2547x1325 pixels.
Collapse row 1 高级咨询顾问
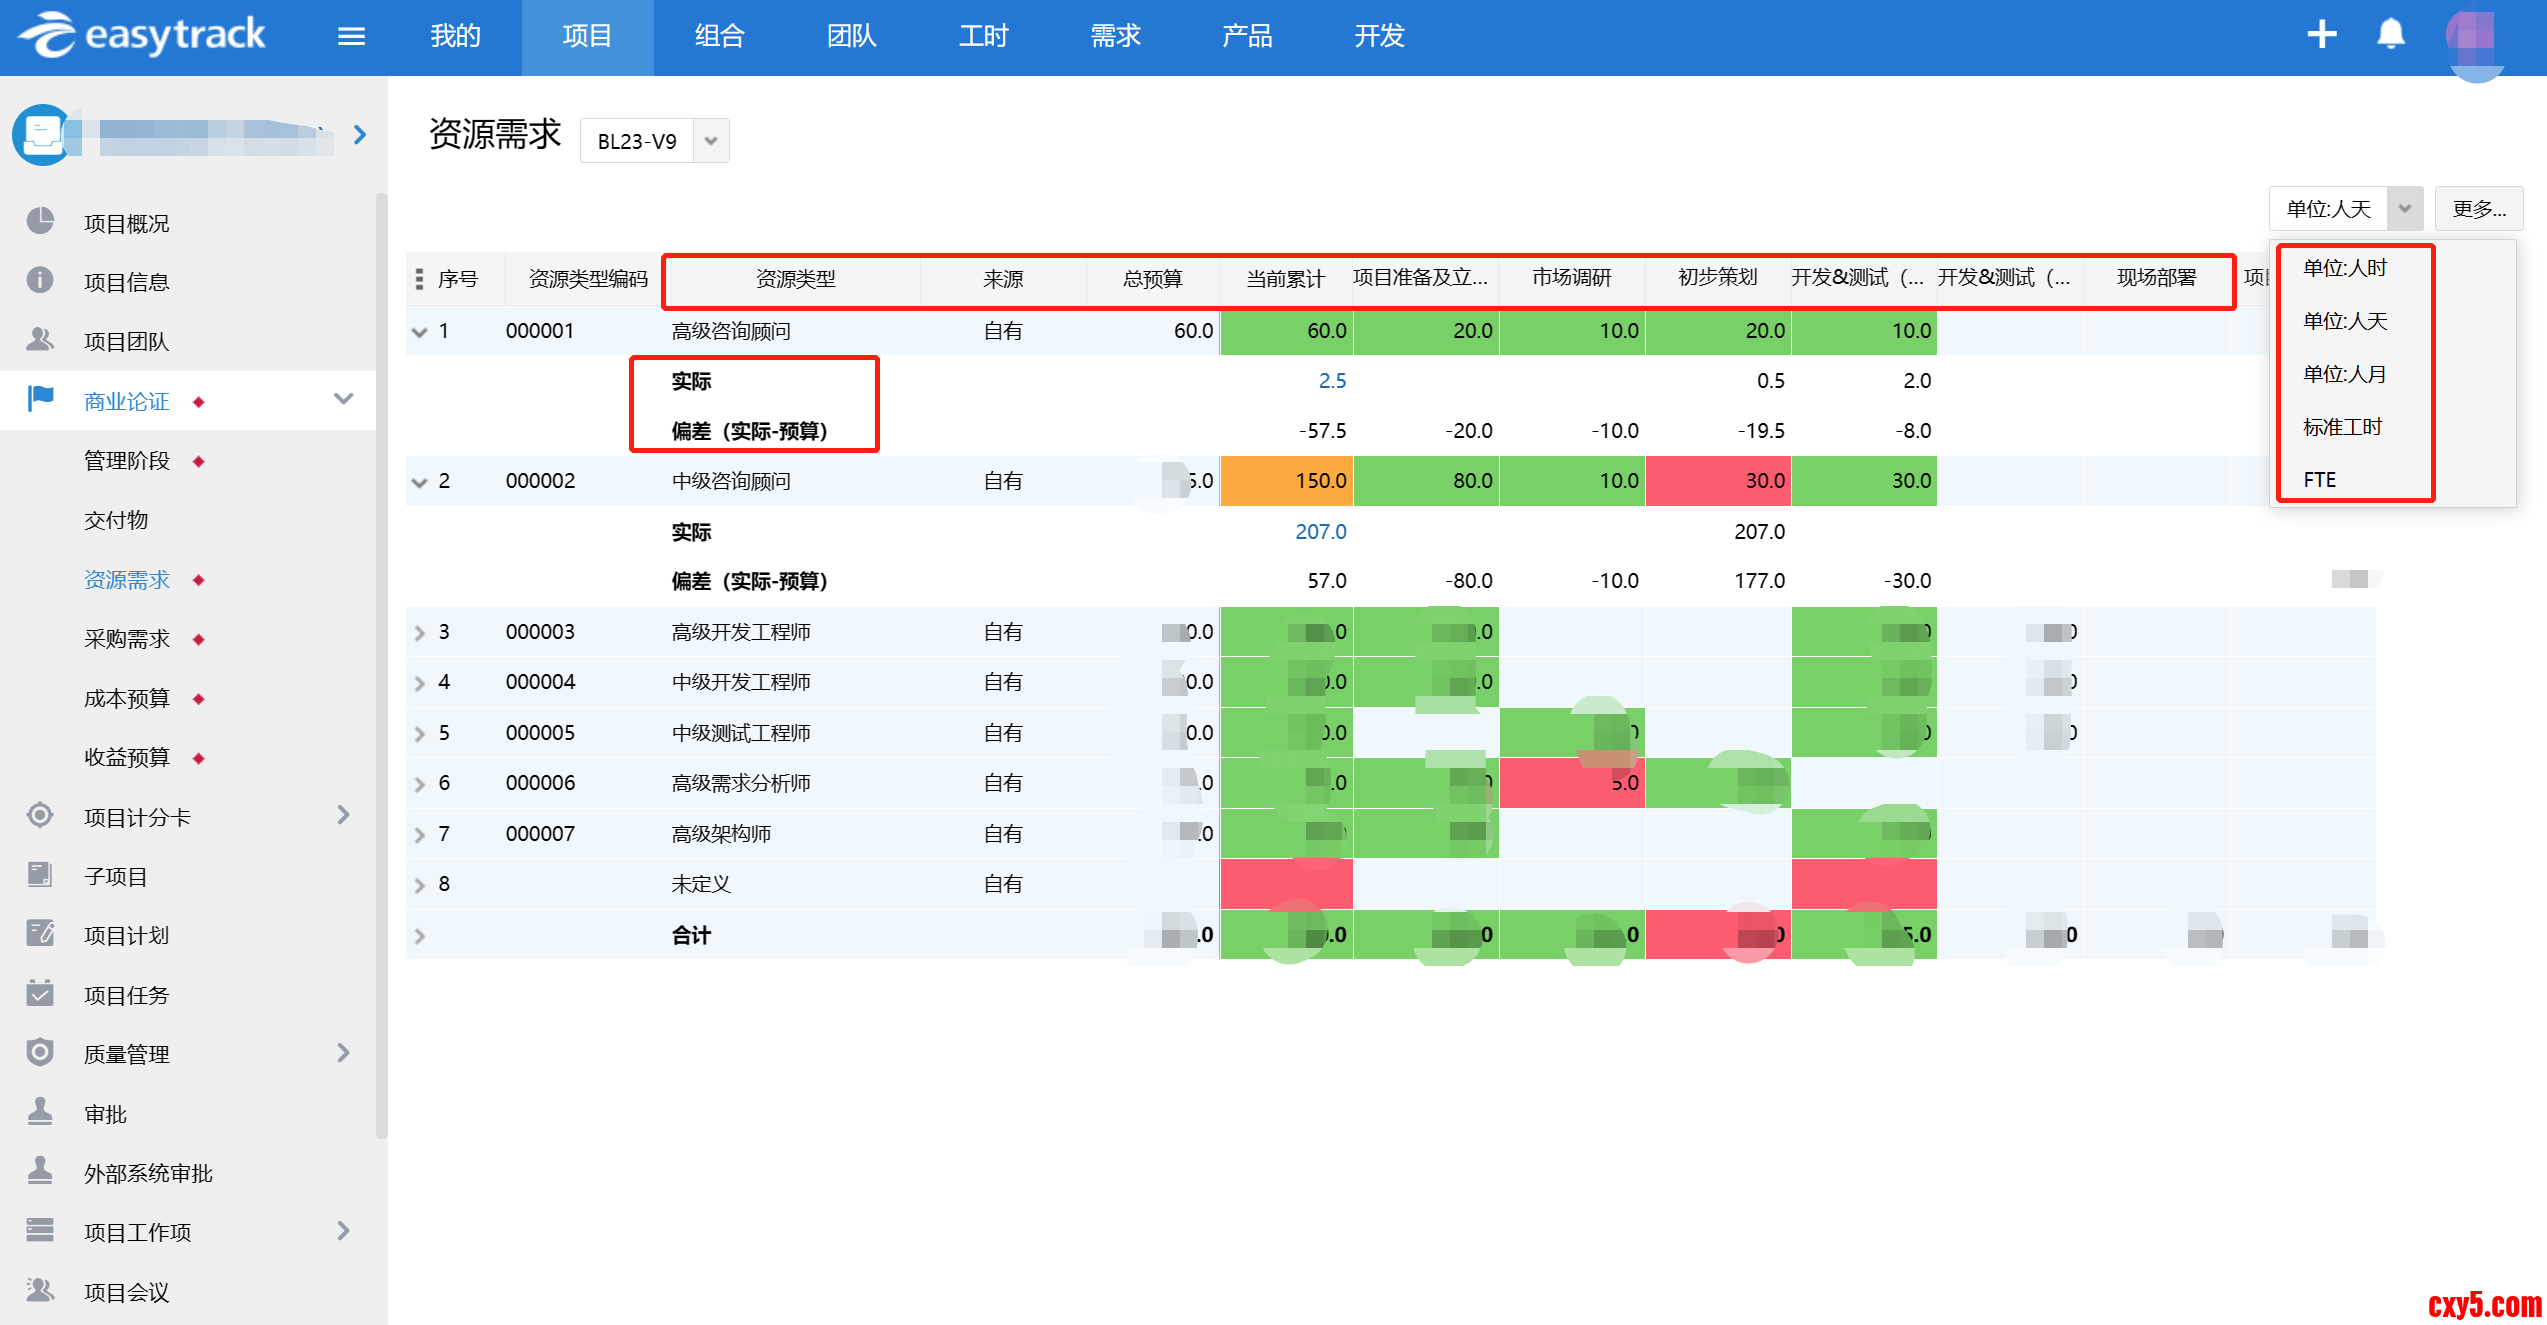pyautogui.click(x=419, y=332)
